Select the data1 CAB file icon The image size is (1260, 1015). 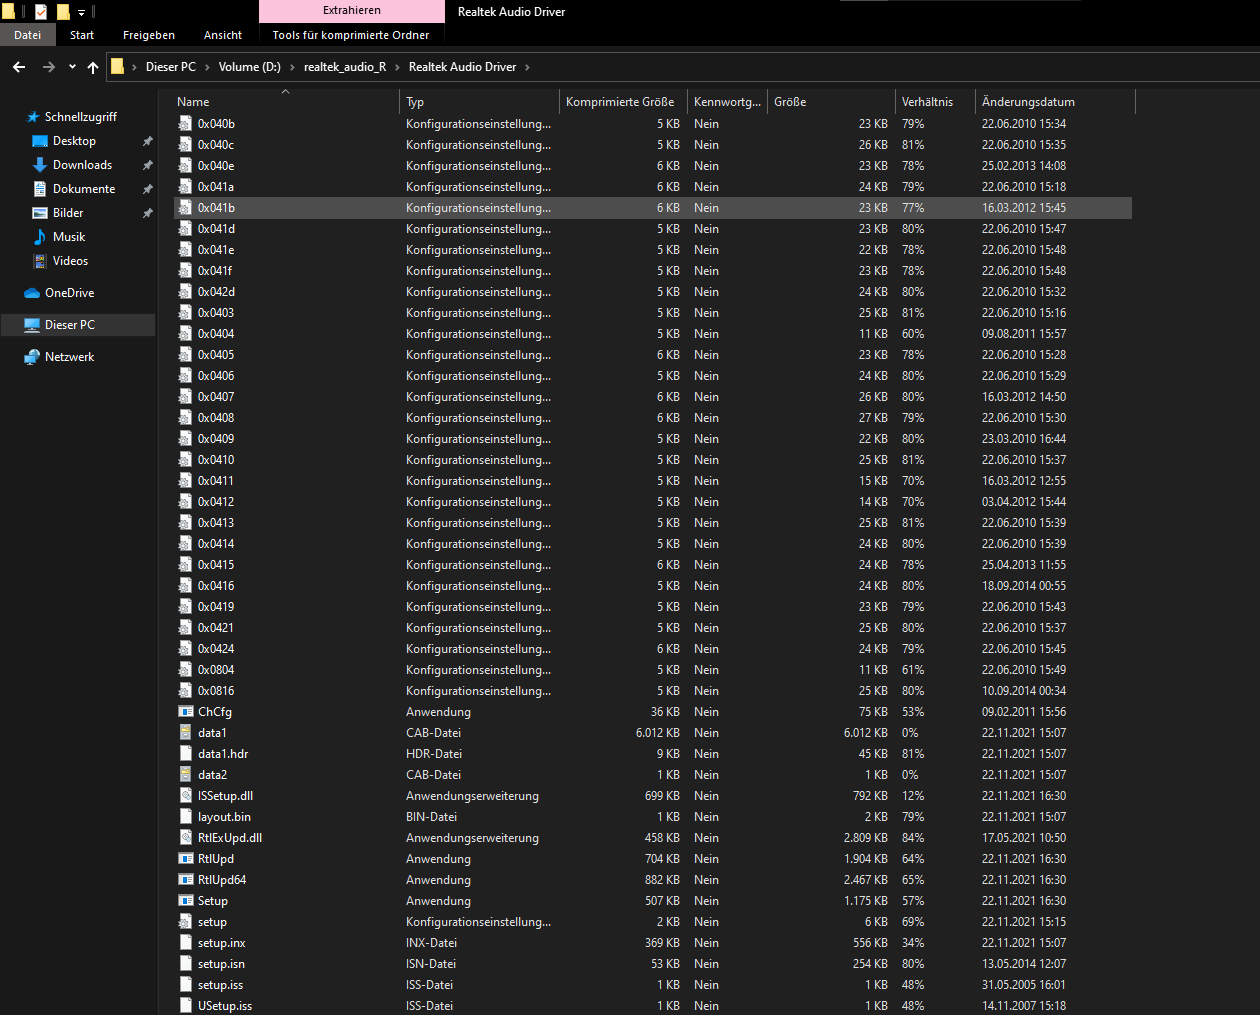pyautogui.click(x=185, y=733)
